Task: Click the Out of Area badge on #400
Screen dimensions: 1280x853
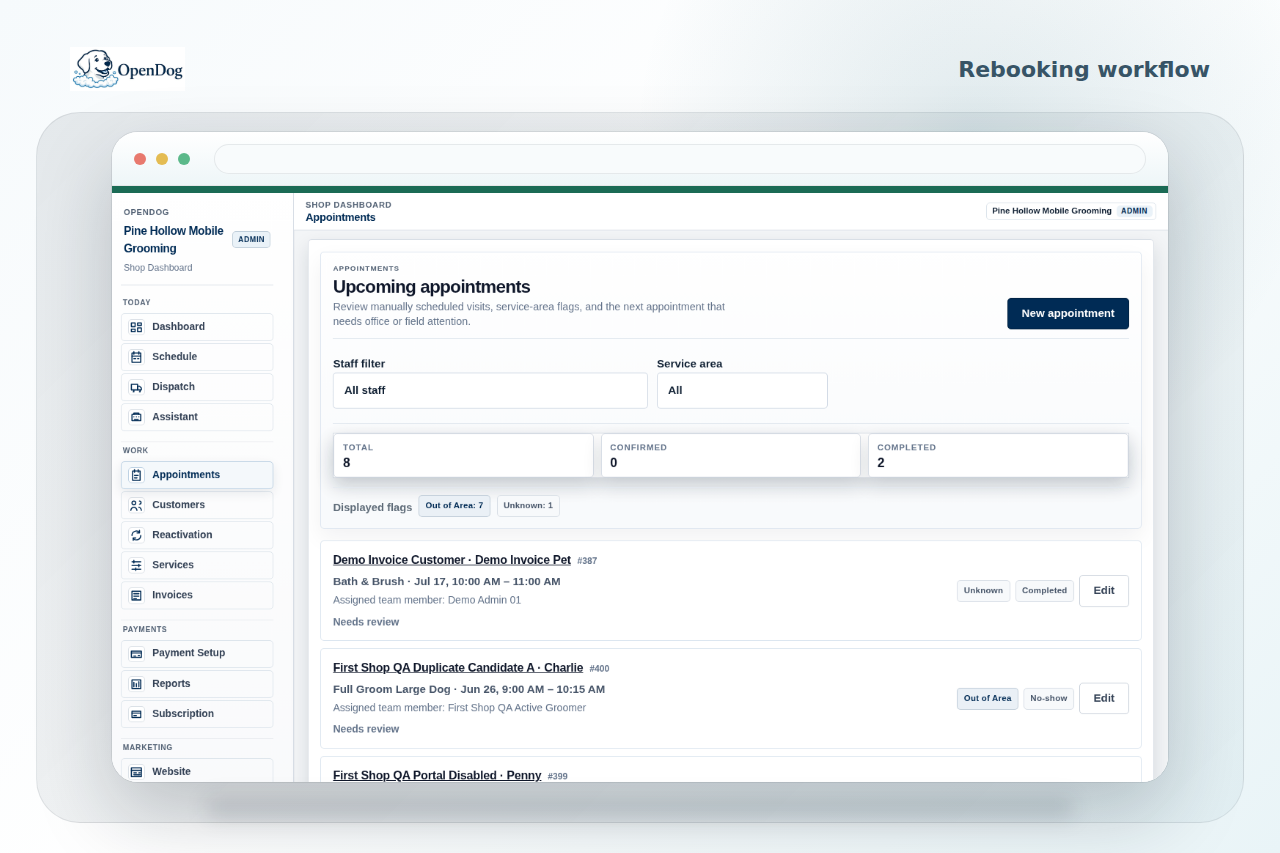Action: click(988, 699)
